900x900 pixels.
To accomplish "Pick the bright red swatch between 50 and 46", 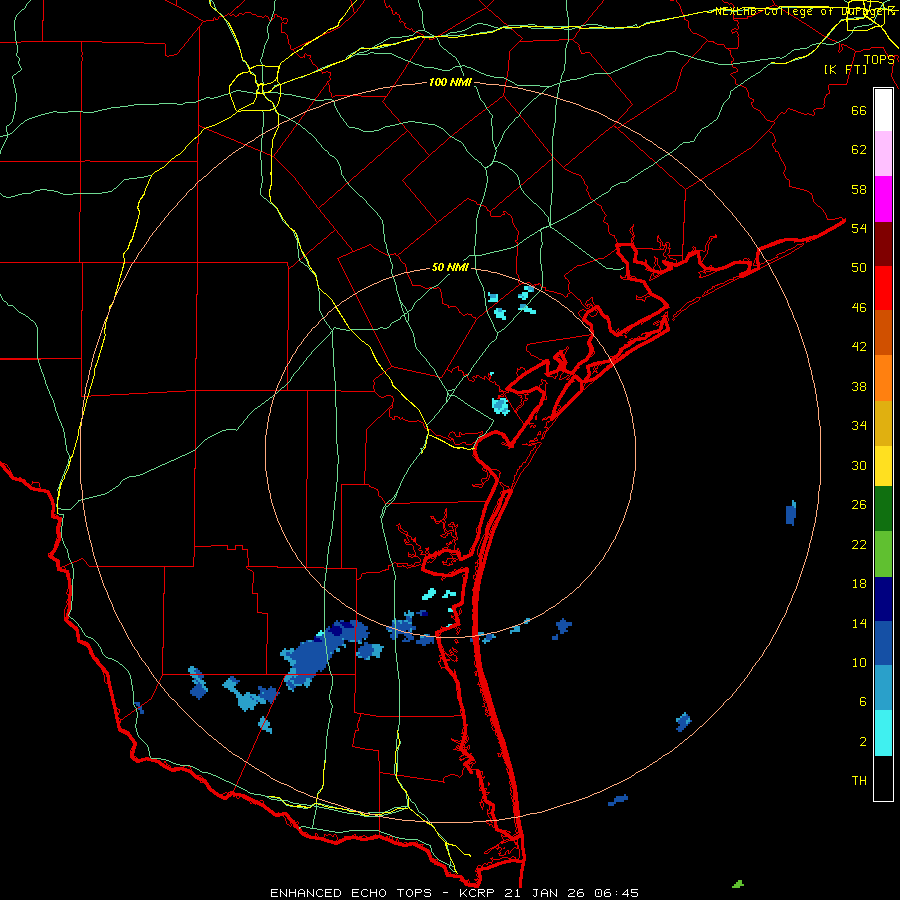I will point(883,288).
